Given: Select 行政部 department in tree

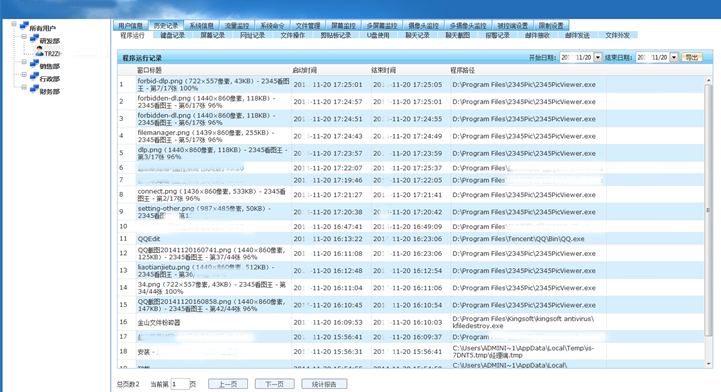Looking at the screenshot, I should tap(50, 79).
